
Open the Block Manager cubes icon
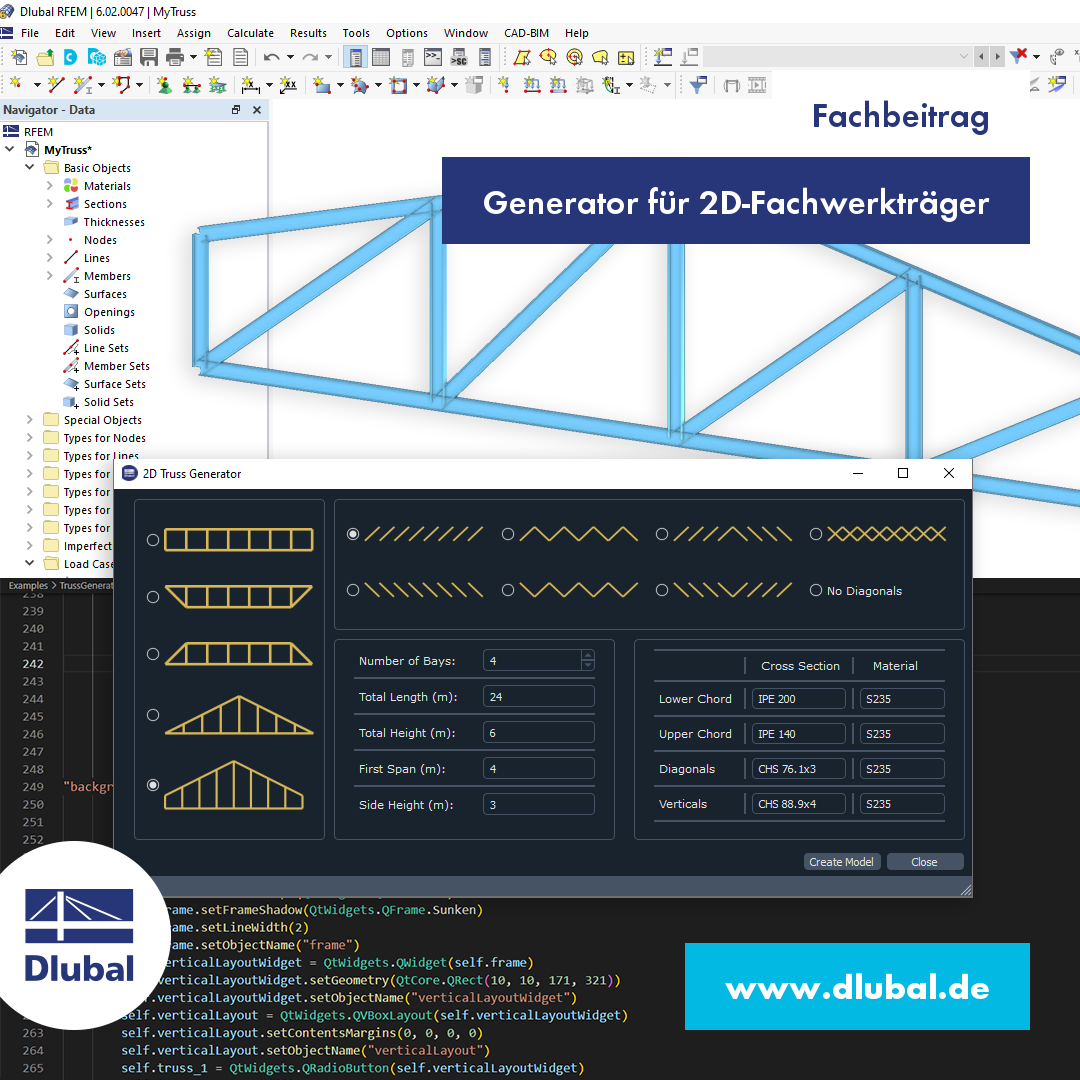point(97,57)
